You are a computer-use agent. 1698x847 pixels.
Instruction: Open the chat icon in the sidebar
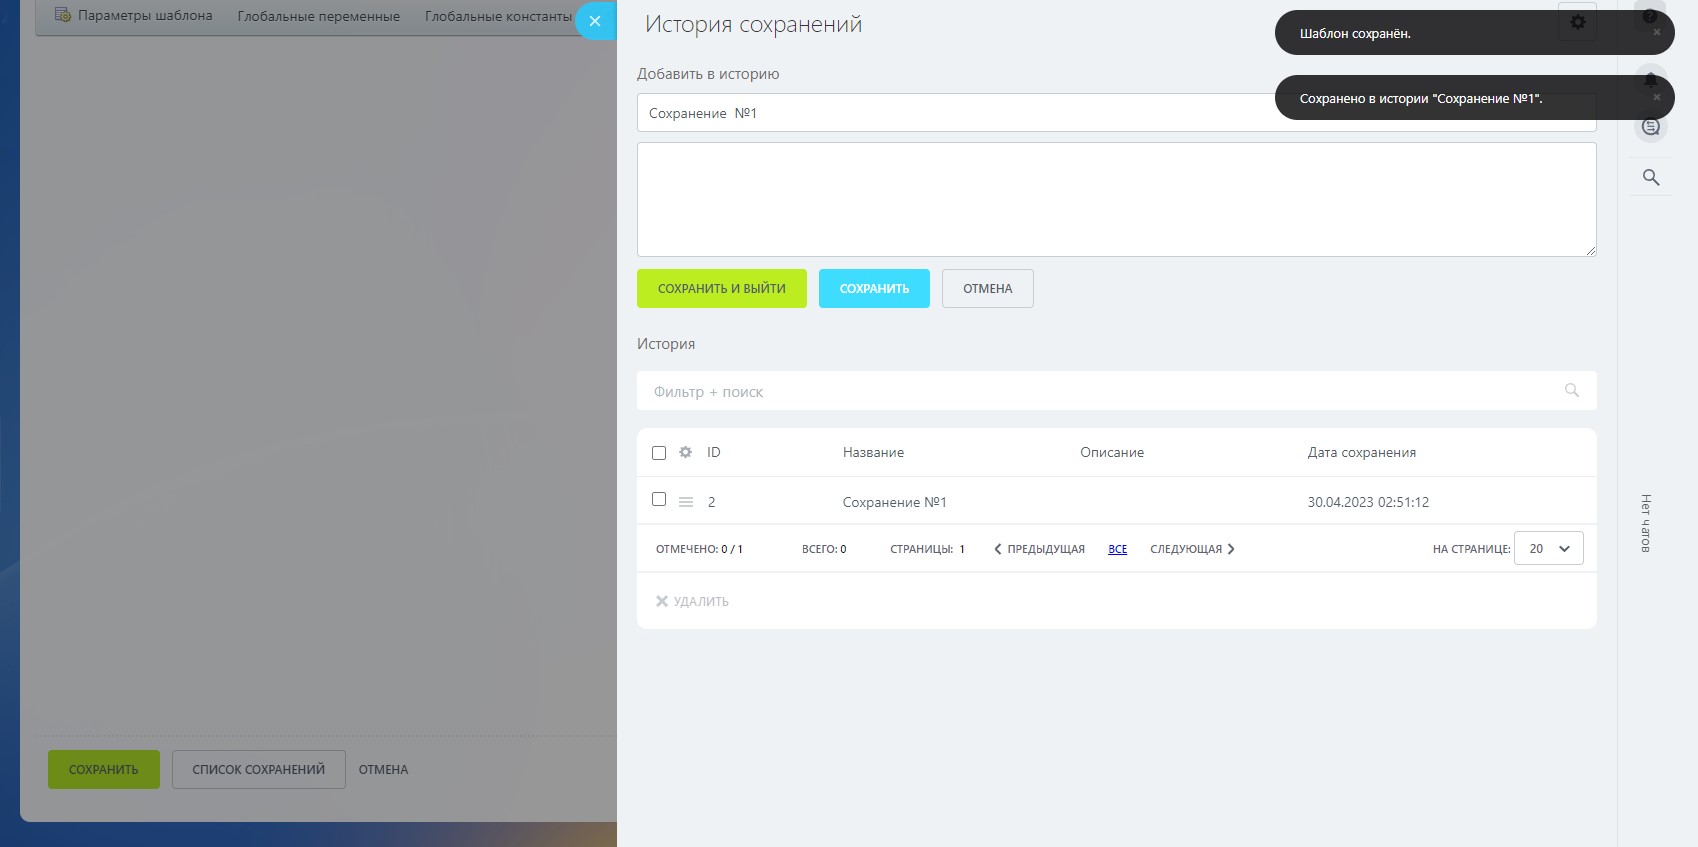coord(1651,127)
